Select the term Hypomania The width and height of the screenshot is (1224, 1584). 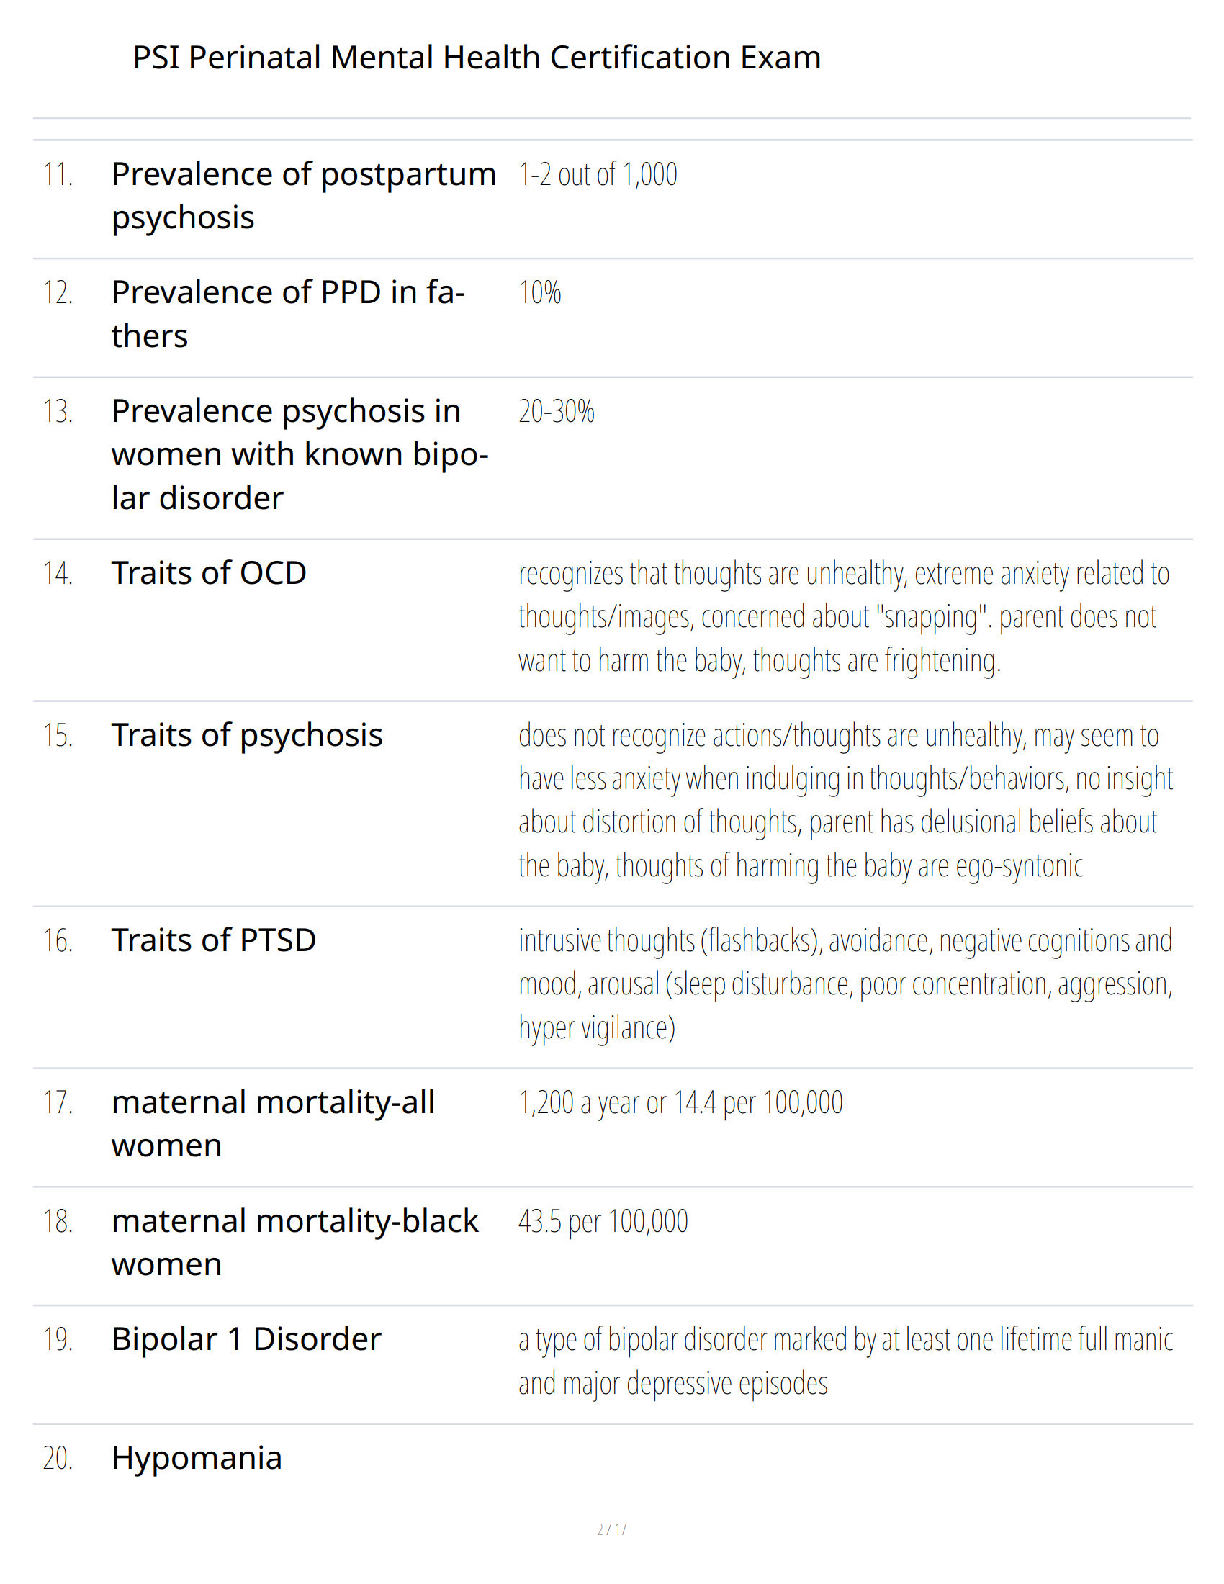[x=196, y=1459]
